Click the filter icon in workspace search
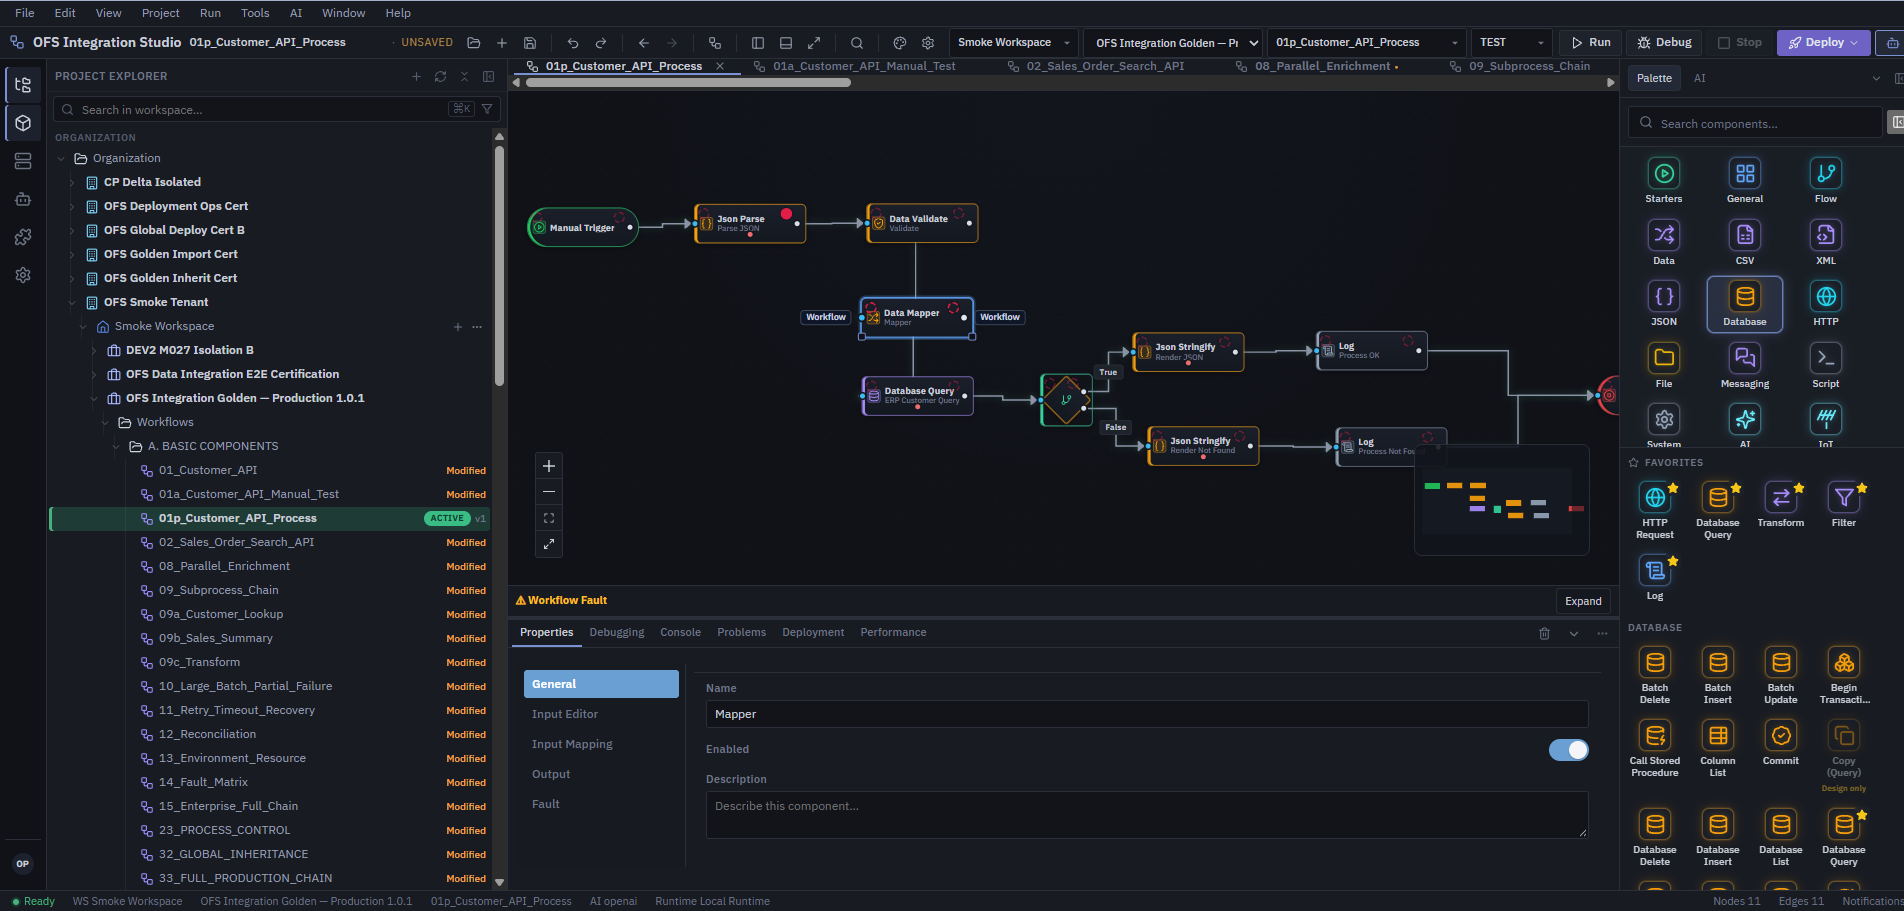Screen dimensions: 1904x911 pos(487,109)
